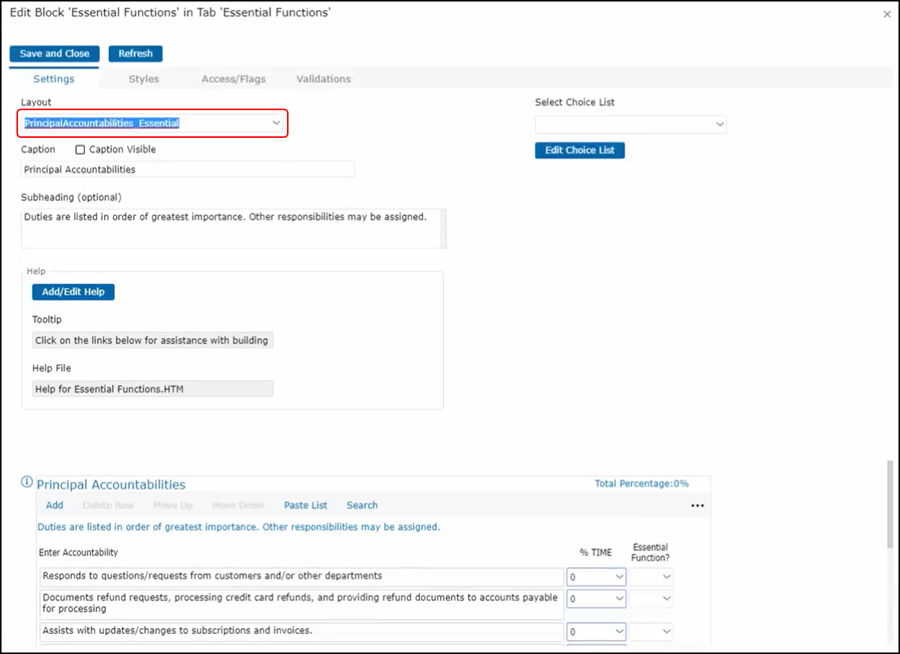Open the three-dot more options menu
This screenshot has height=654, width=900.
pyautogui.click(x=697, y=506)
